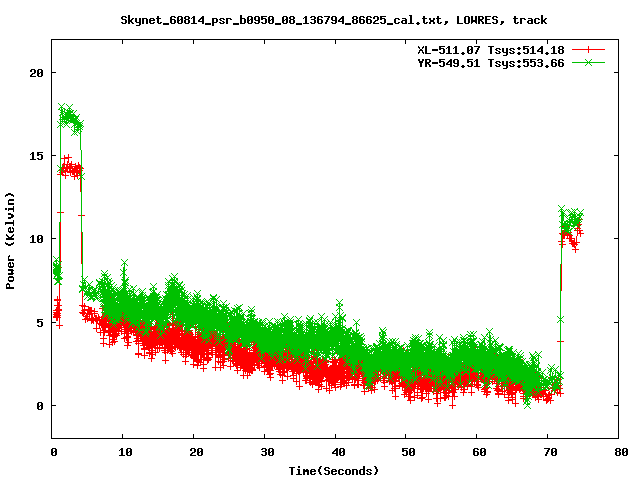Click the green YR legend line sample
This screenshot has width=640, height=480.
pos(588,63)
